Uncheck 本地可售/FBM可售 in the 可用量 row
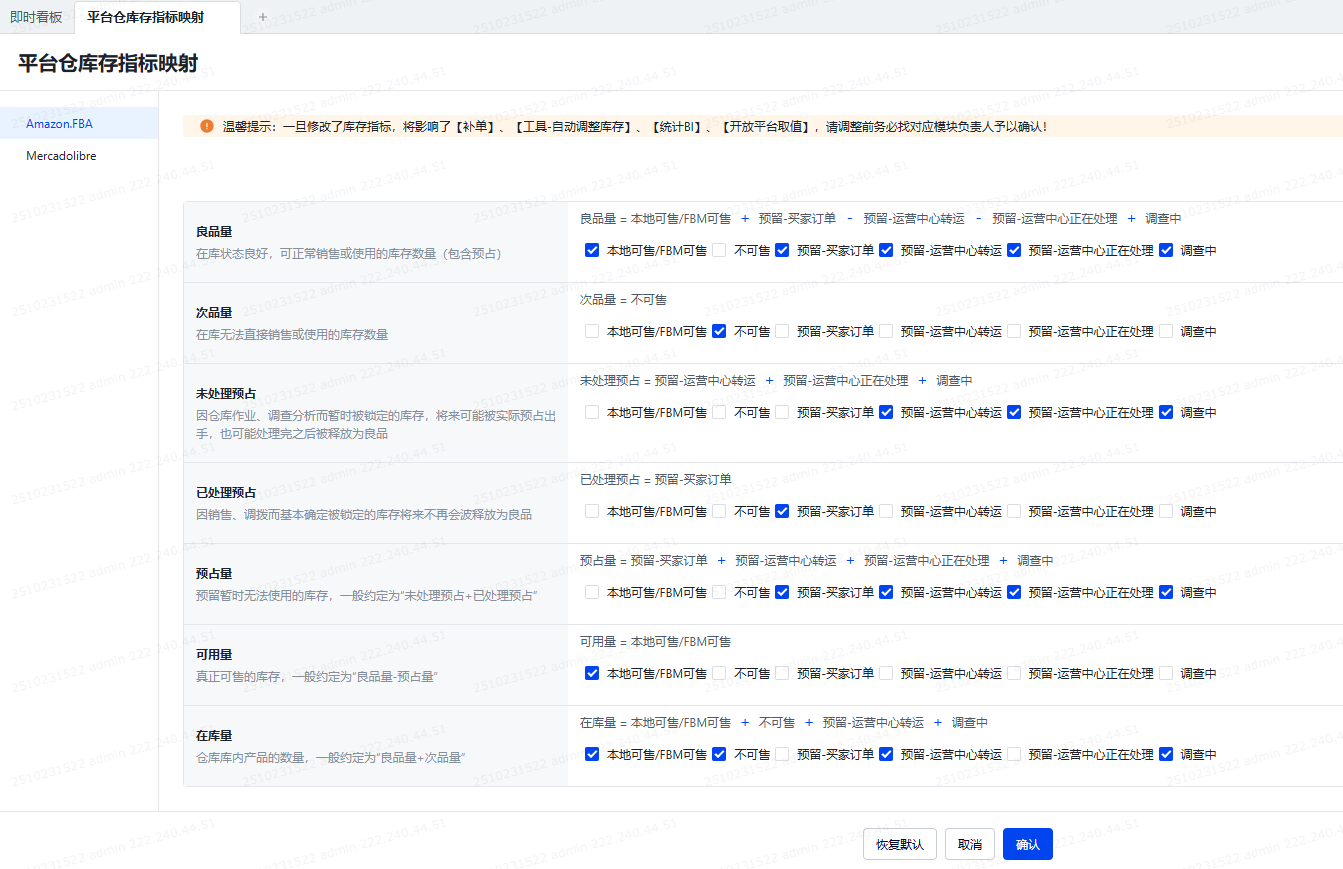Viewport: 1343px width, 869px height. pos(592,673)
